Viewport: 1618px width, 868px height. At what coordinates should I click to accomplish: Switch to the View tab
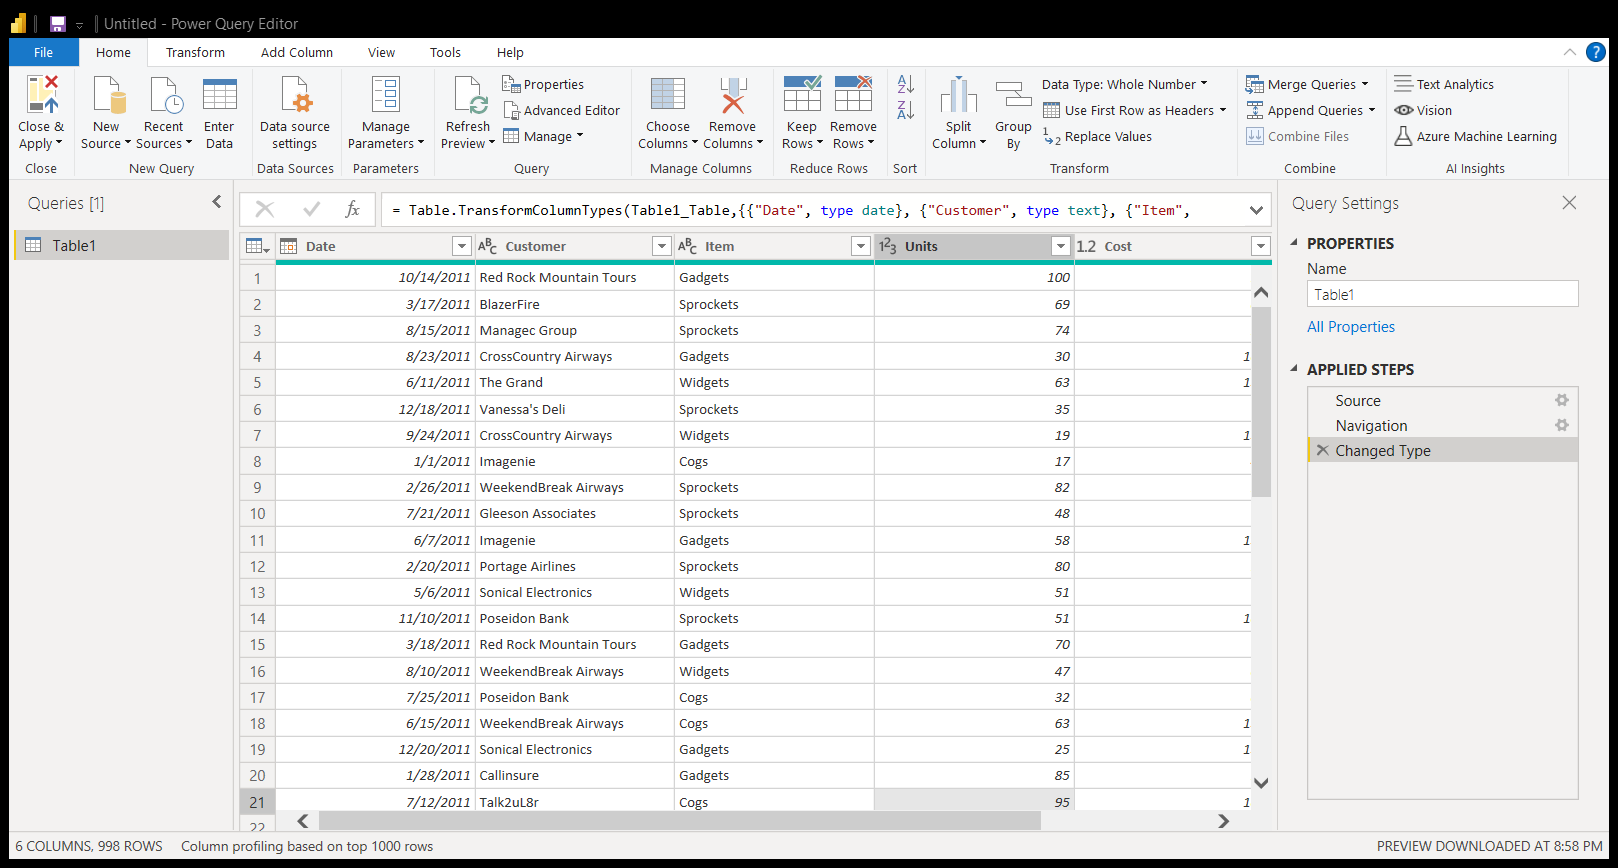381,52
